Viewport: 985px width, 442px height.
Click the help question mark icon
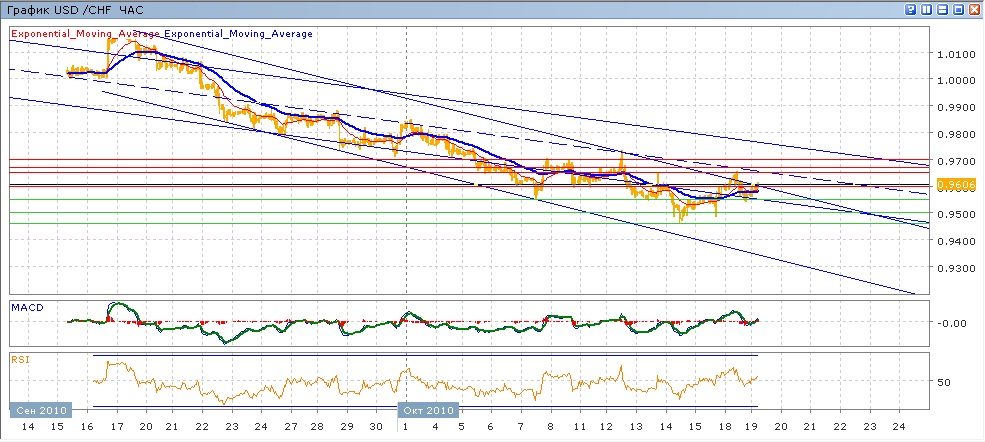[x=911, y=9]
